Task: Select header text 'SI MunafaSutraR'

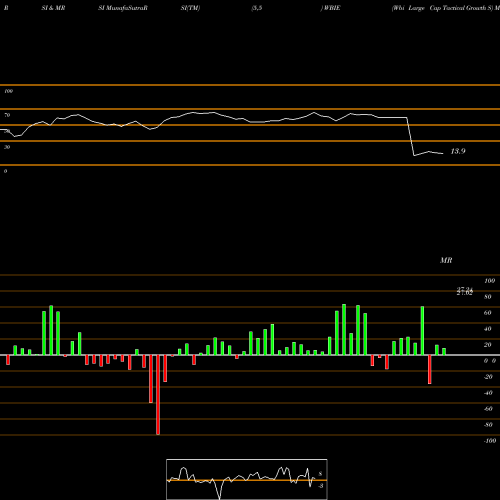Action: coord(123,8)
